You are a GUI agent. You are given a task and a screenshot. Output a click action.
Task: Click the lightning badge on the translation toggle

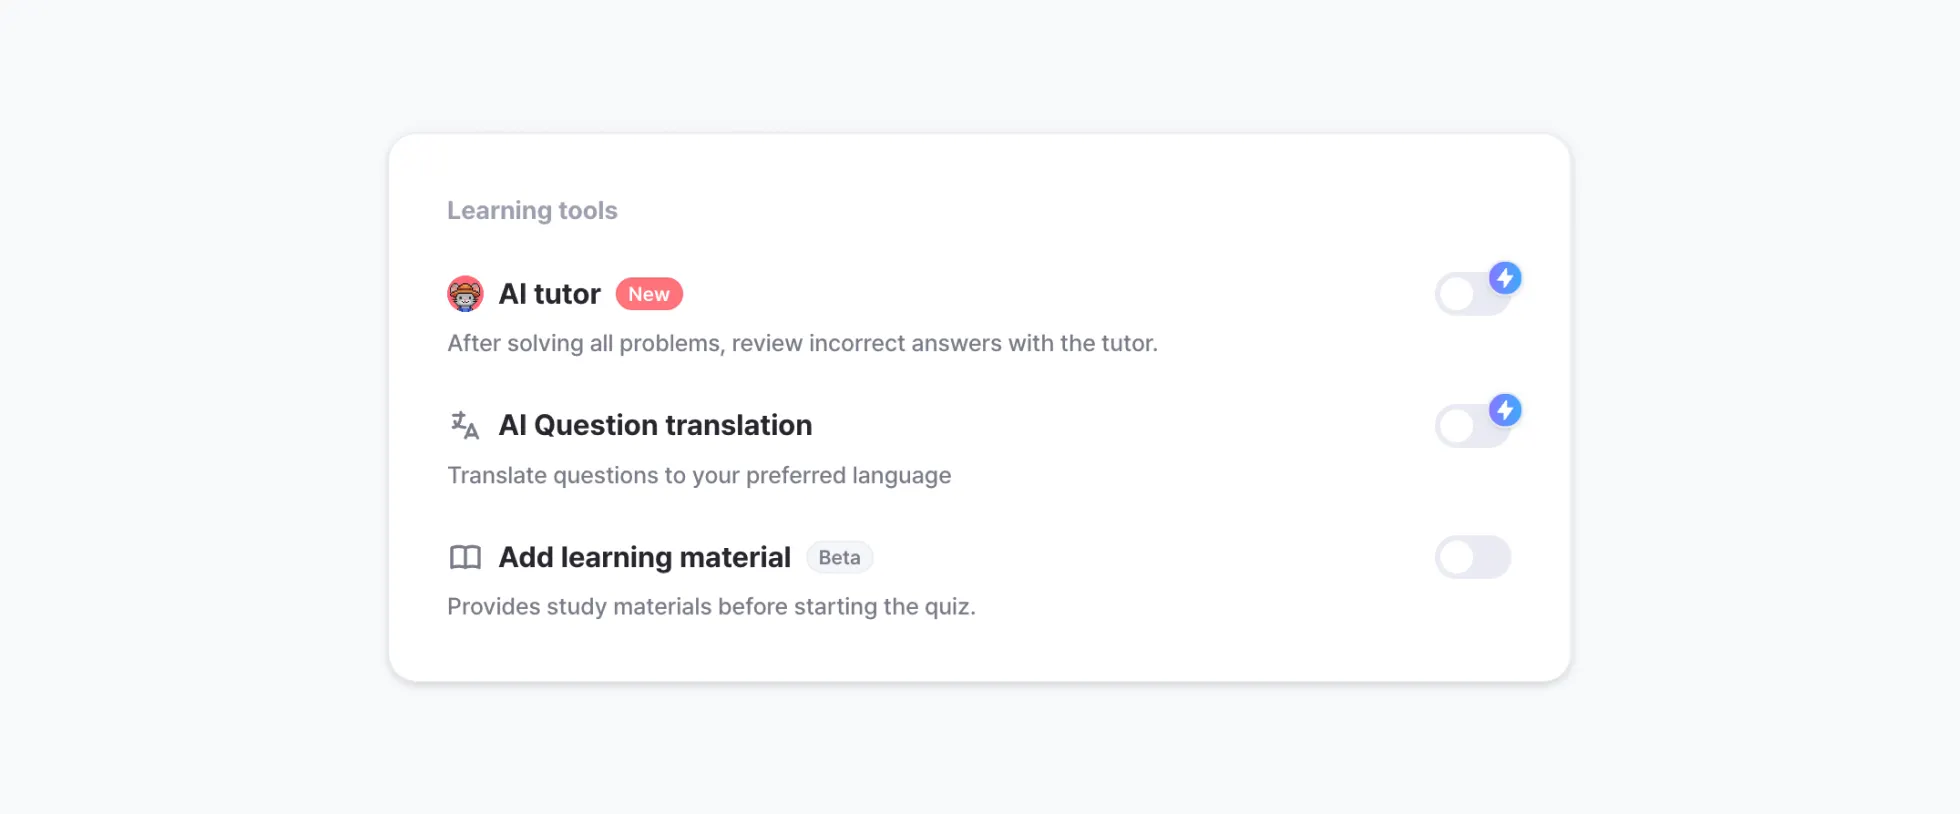pos(1505,410)
